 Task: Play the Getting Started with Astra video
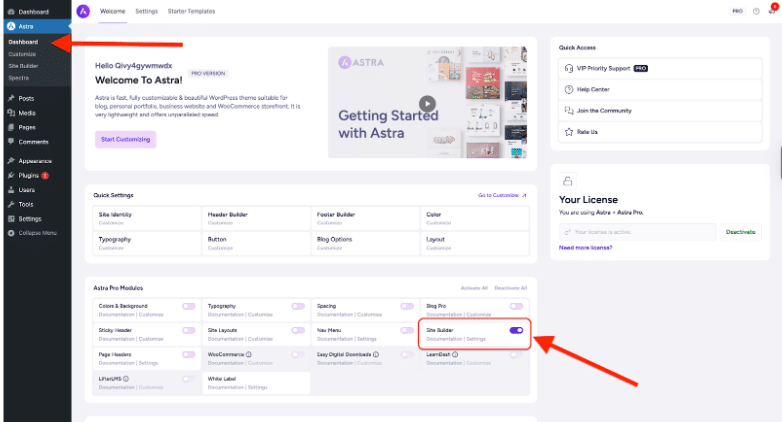pos(427,104)
